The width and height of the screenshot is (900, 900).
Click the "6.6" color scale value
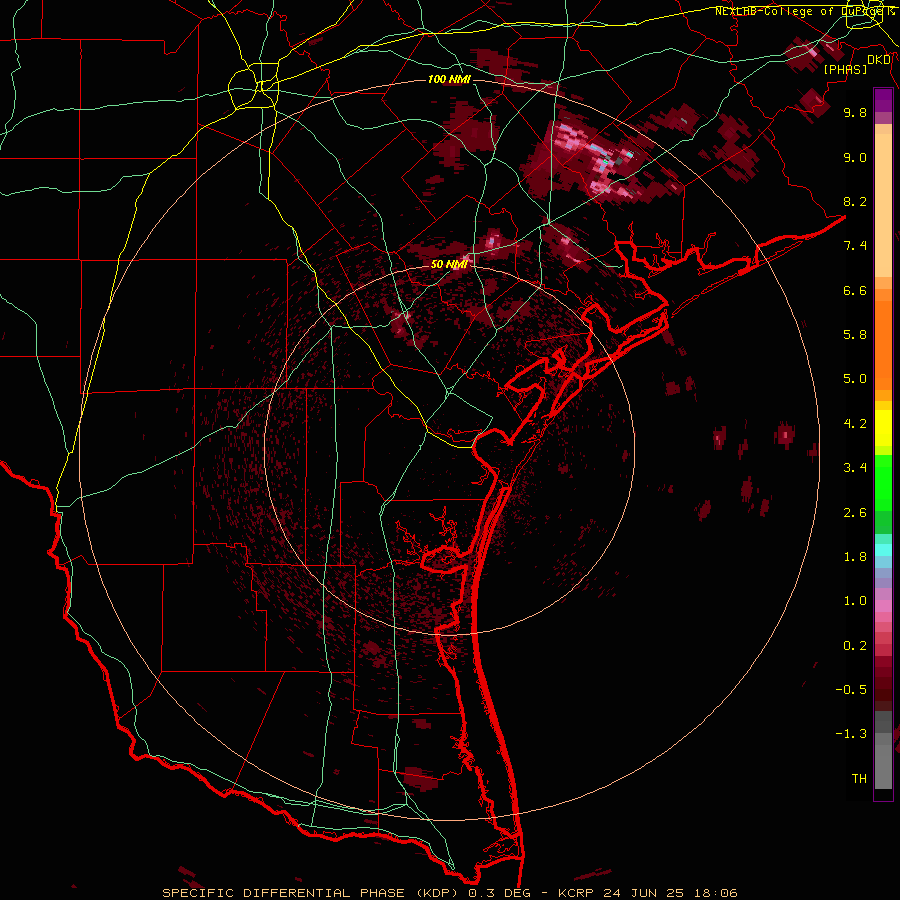[855, 290]
